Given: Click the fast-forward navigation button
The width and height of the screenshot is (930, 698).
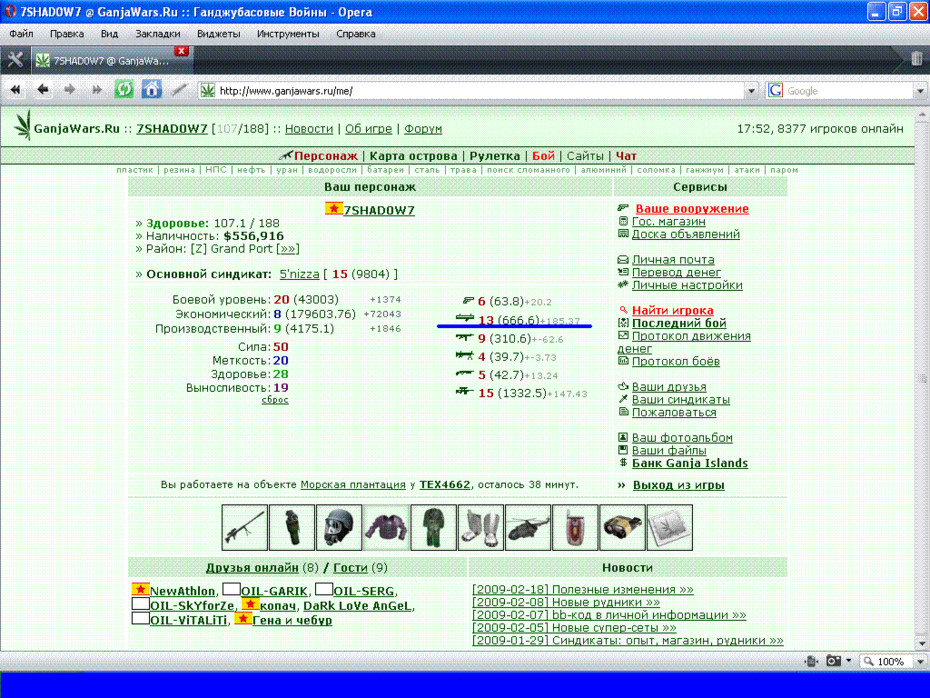Looking at the screenshot, I should [x=96, y=90].
